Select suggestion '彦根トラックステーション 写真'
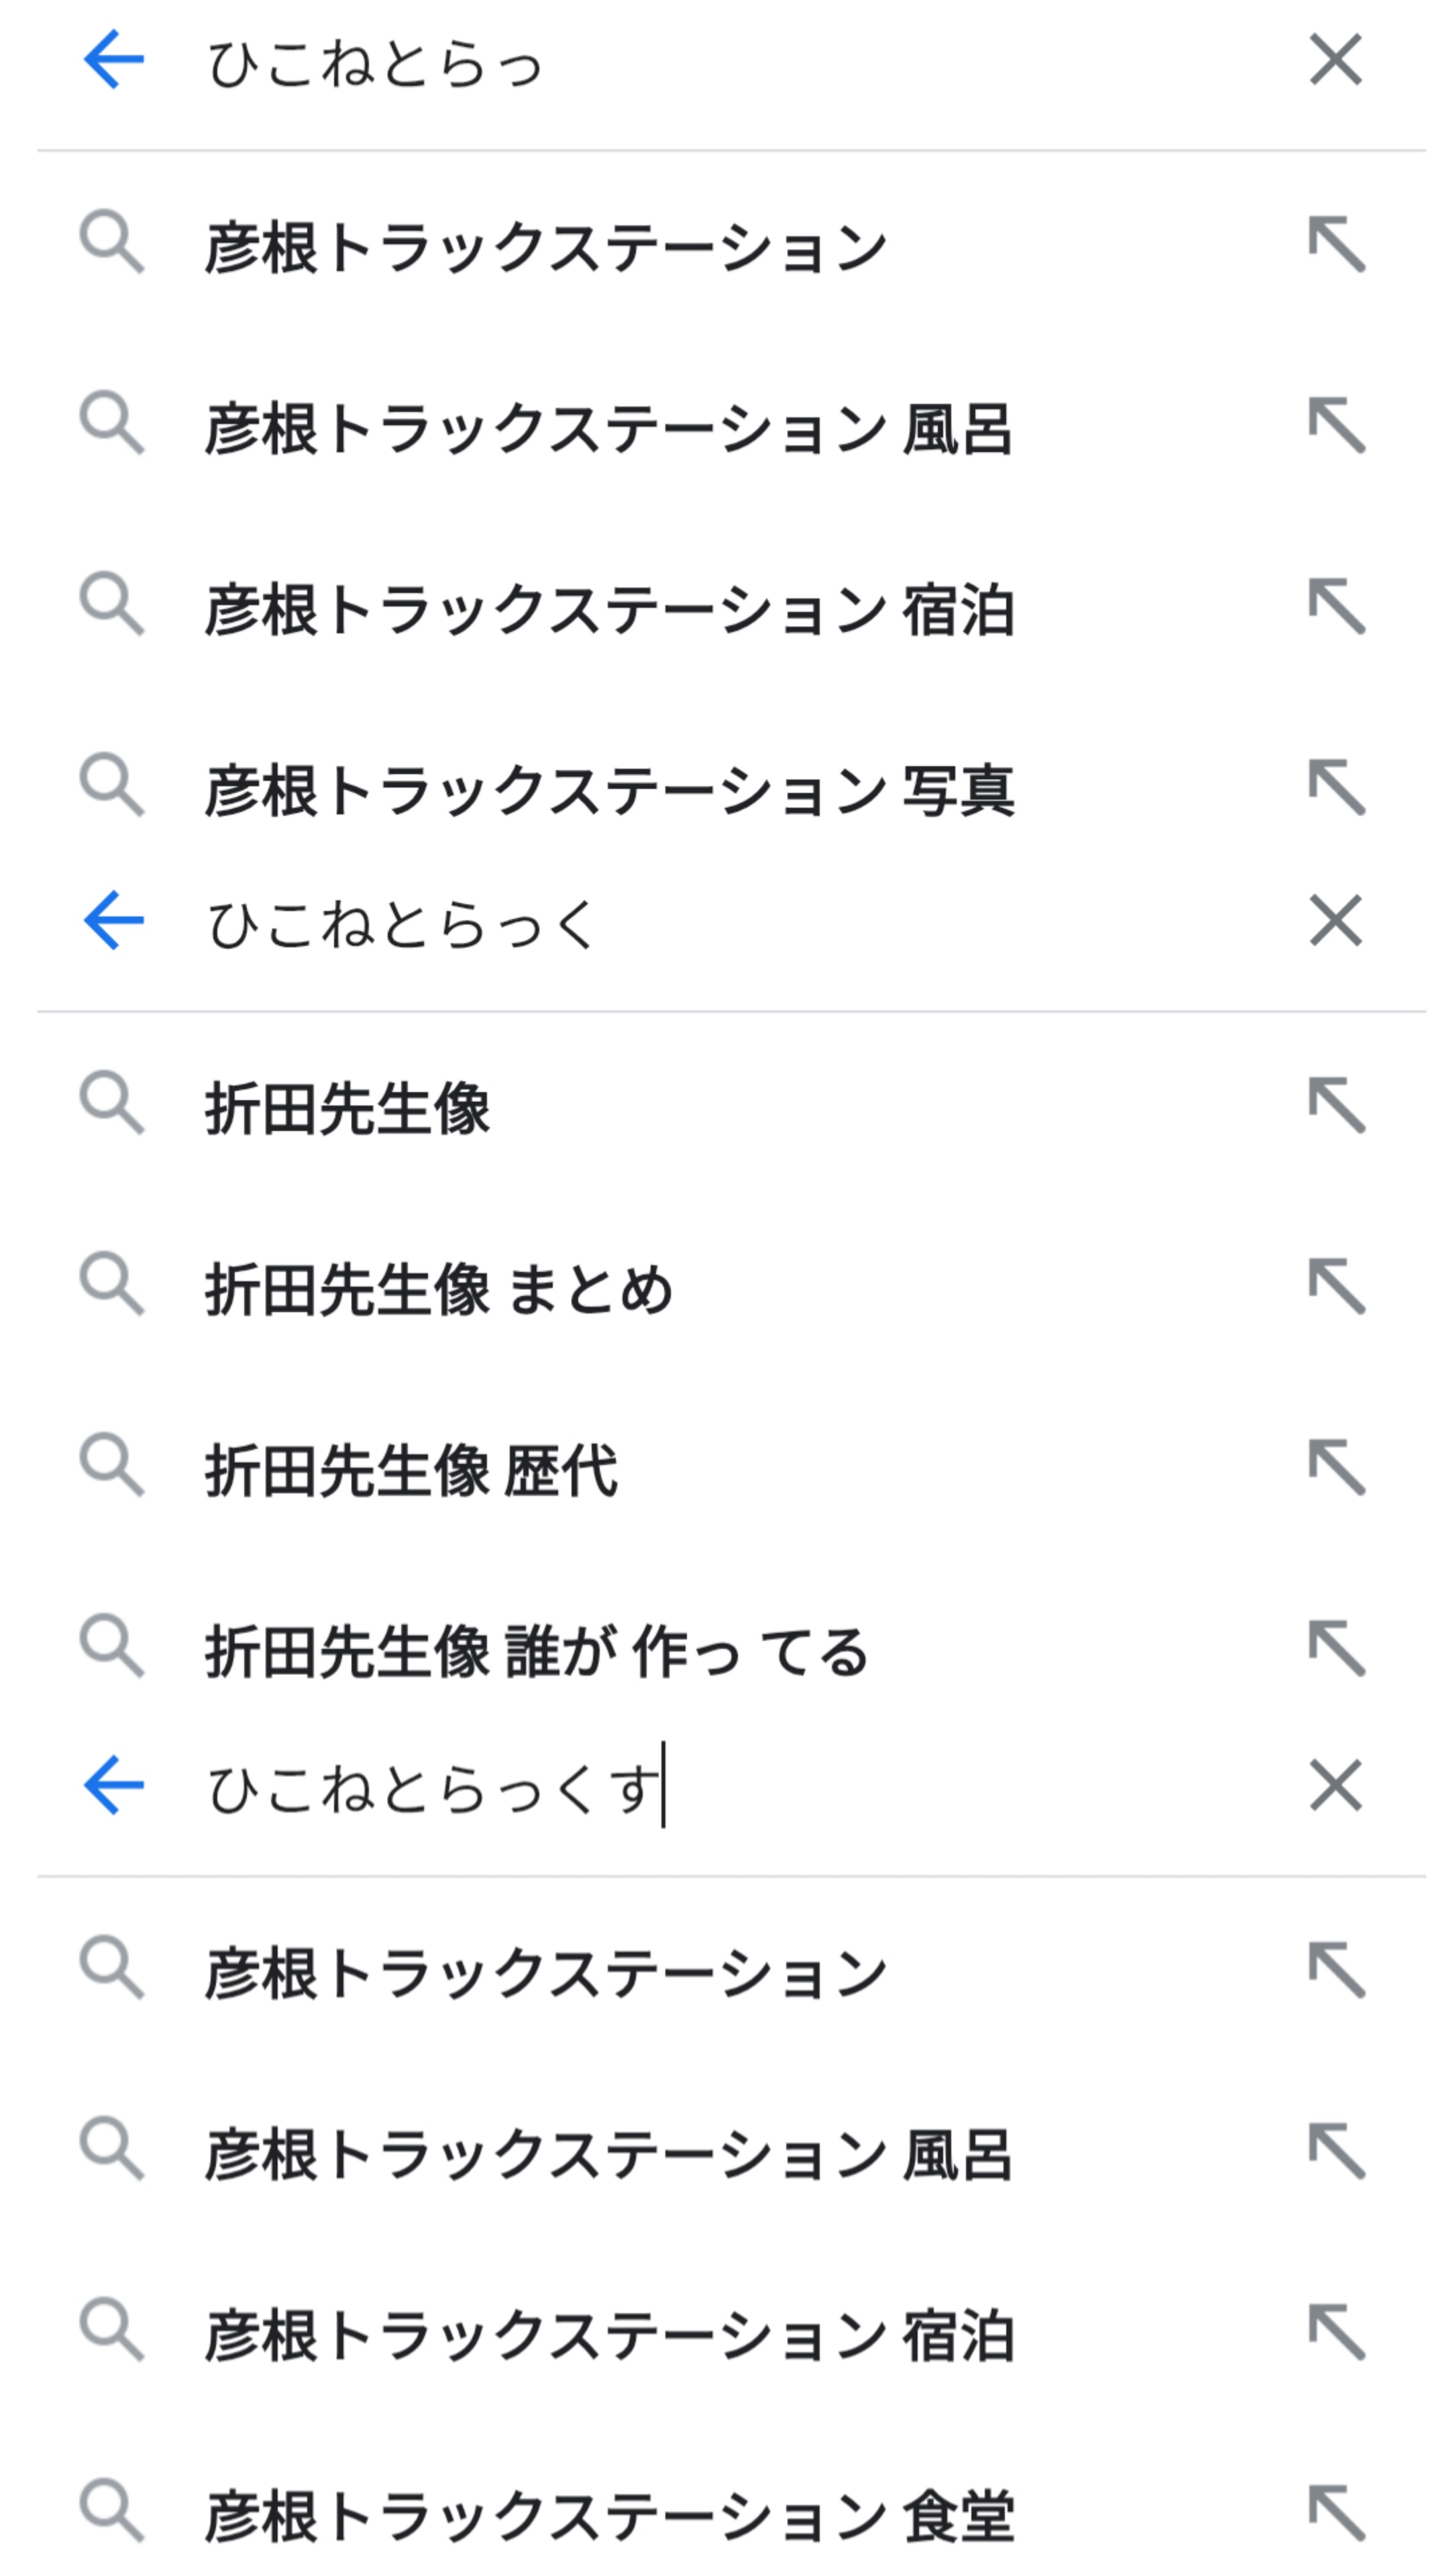The image size is (1449, 2576). click(610, 790)
